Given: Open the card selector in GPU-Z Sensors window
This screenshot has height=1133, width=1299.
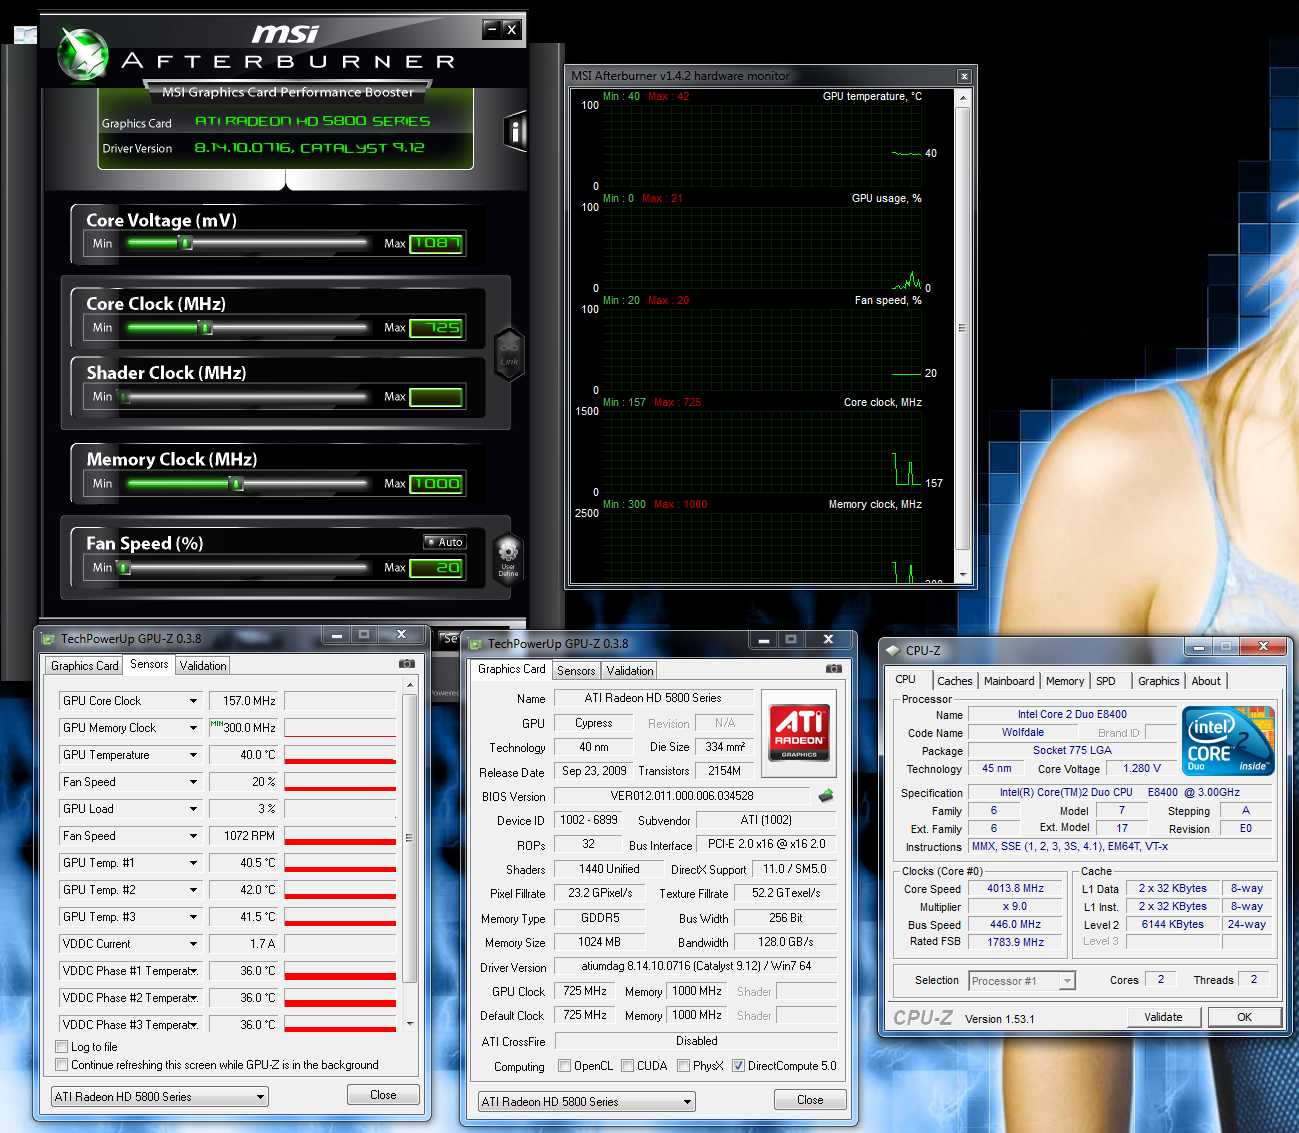Looking at the screenshot, I should pos(160,1097).
